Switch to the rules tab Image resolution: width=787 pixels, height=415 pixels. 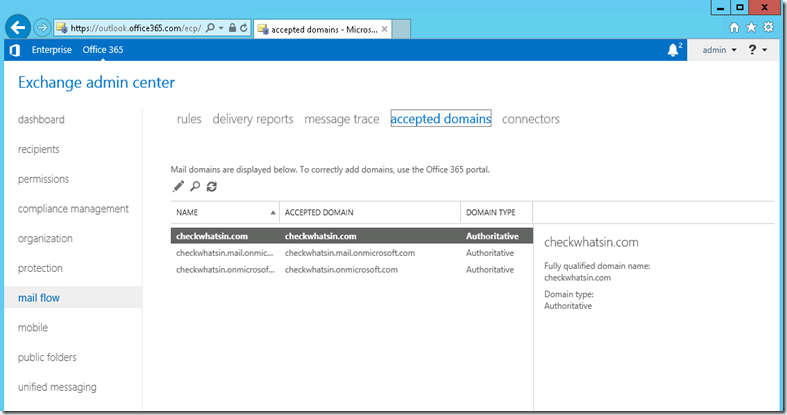tap(189, 119)
